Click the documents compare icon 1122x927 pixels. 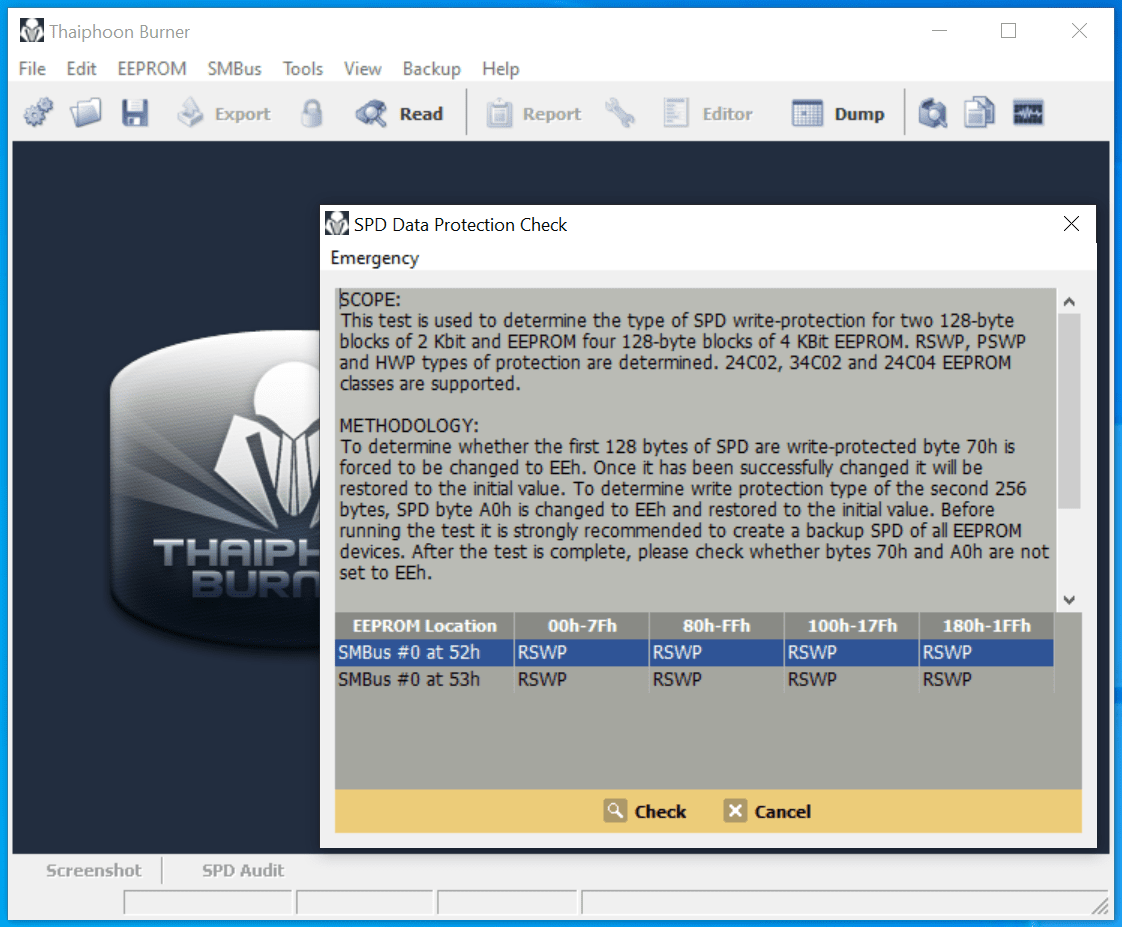979,113
